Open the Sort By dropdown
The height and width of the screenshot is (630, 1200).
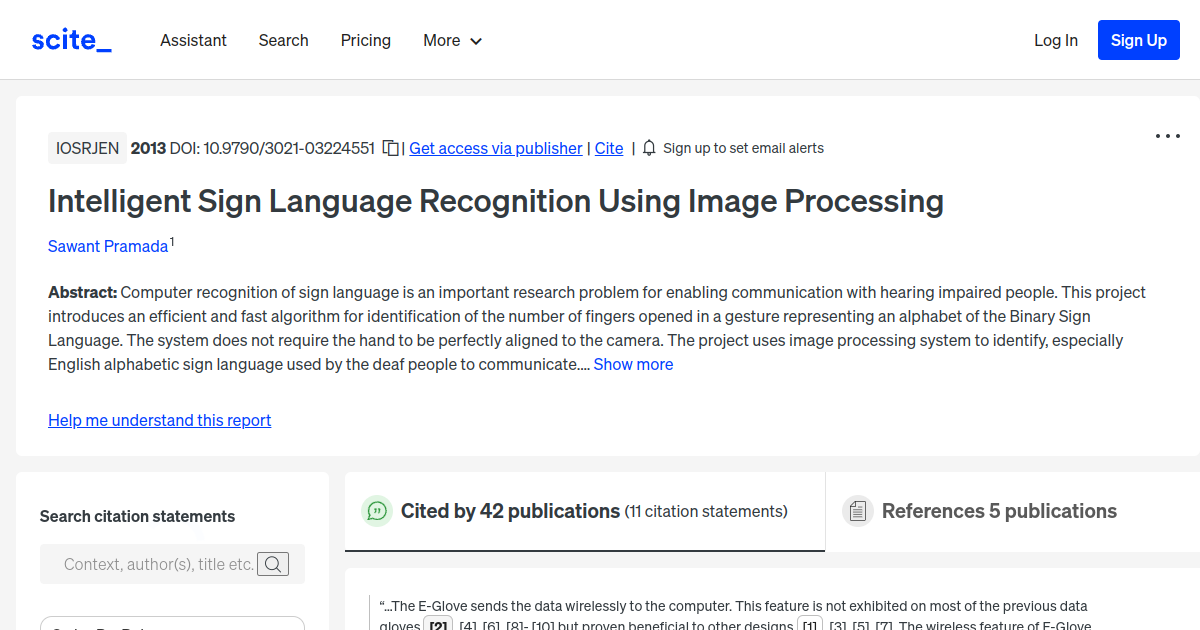point(172,625)
